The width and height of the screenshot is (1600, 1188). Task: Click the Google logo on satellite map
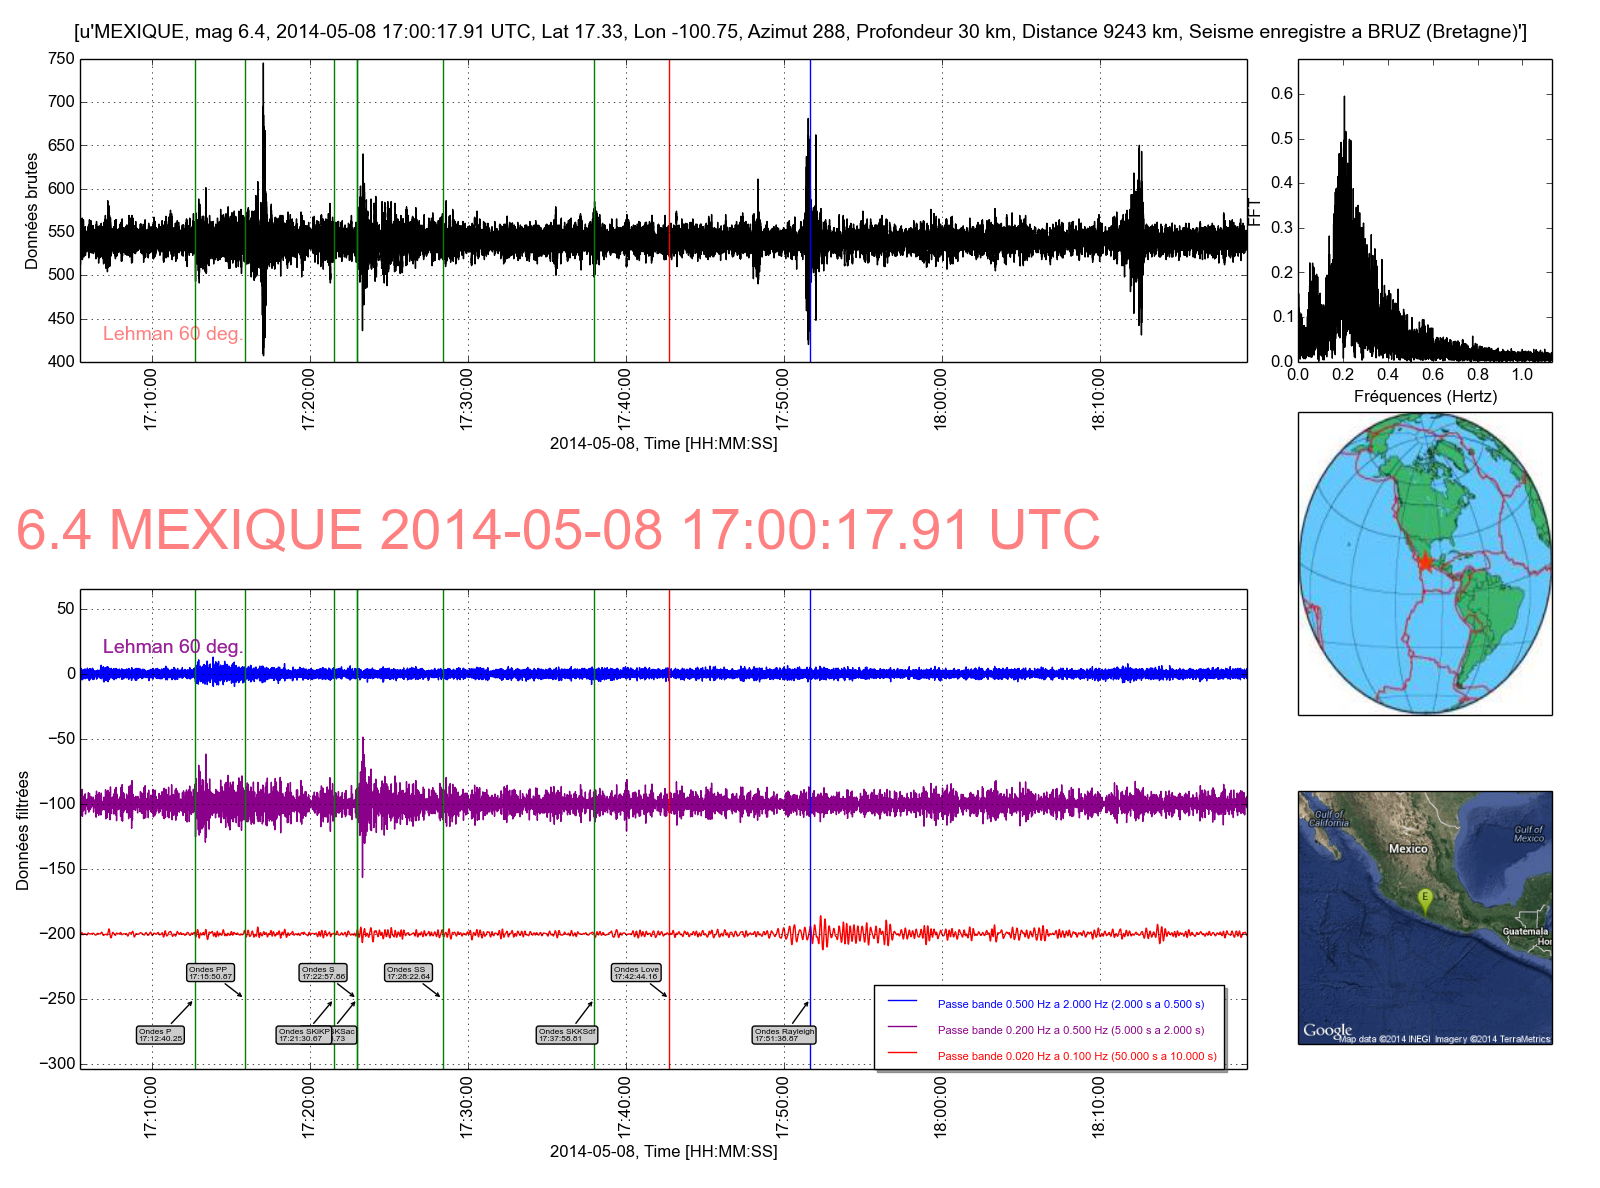coord(1327,1030)
